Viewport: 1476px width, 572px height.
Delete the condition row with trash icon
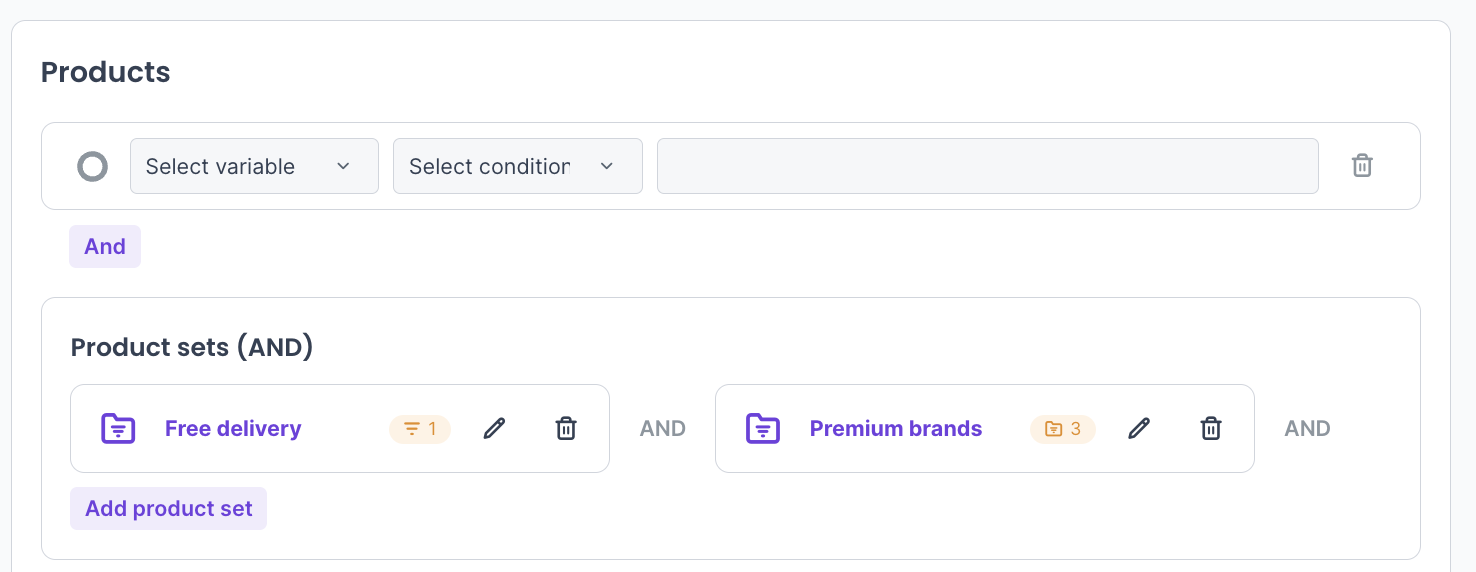(1362, 166)
